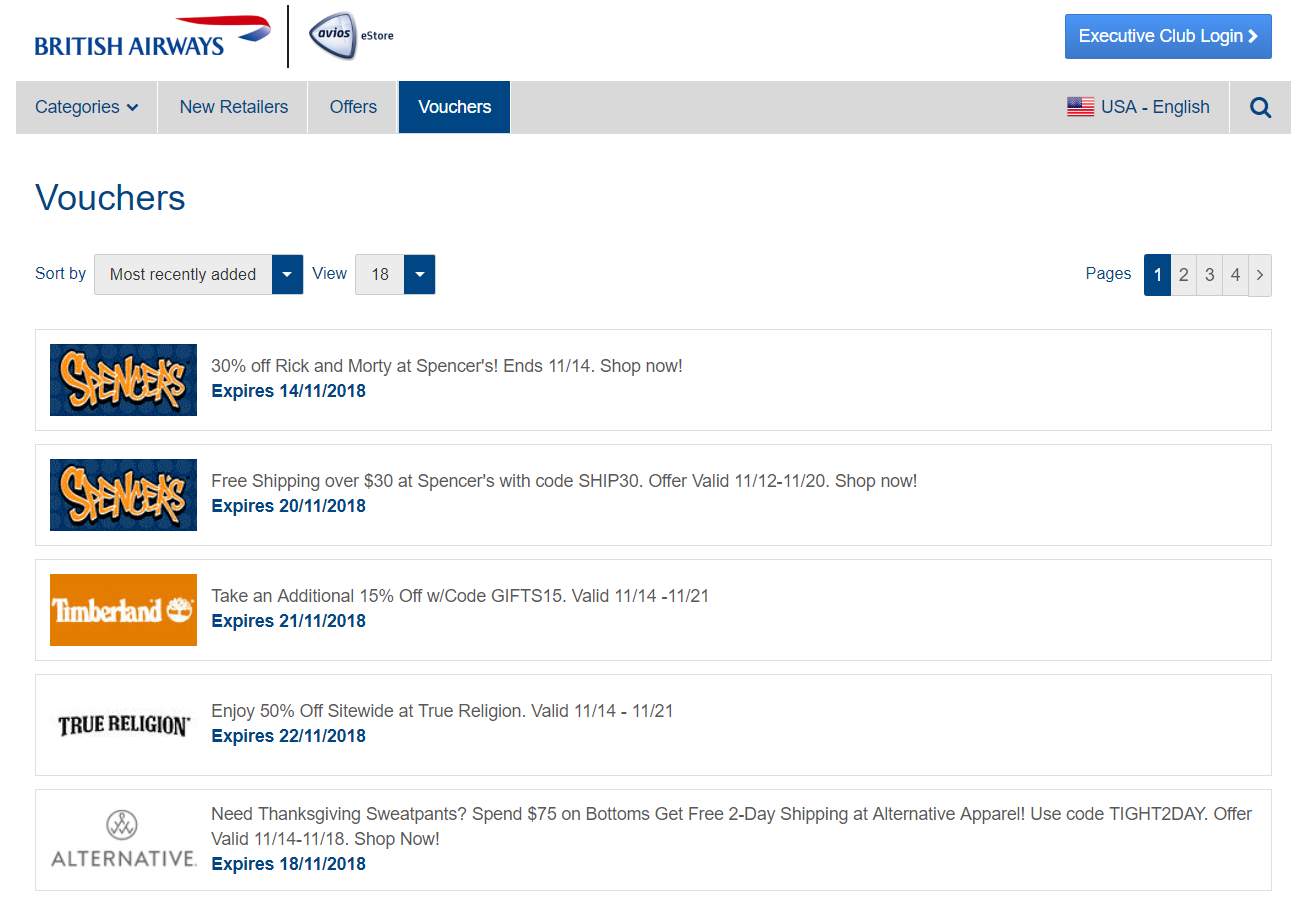Open the USA - English language selector

1138,107
